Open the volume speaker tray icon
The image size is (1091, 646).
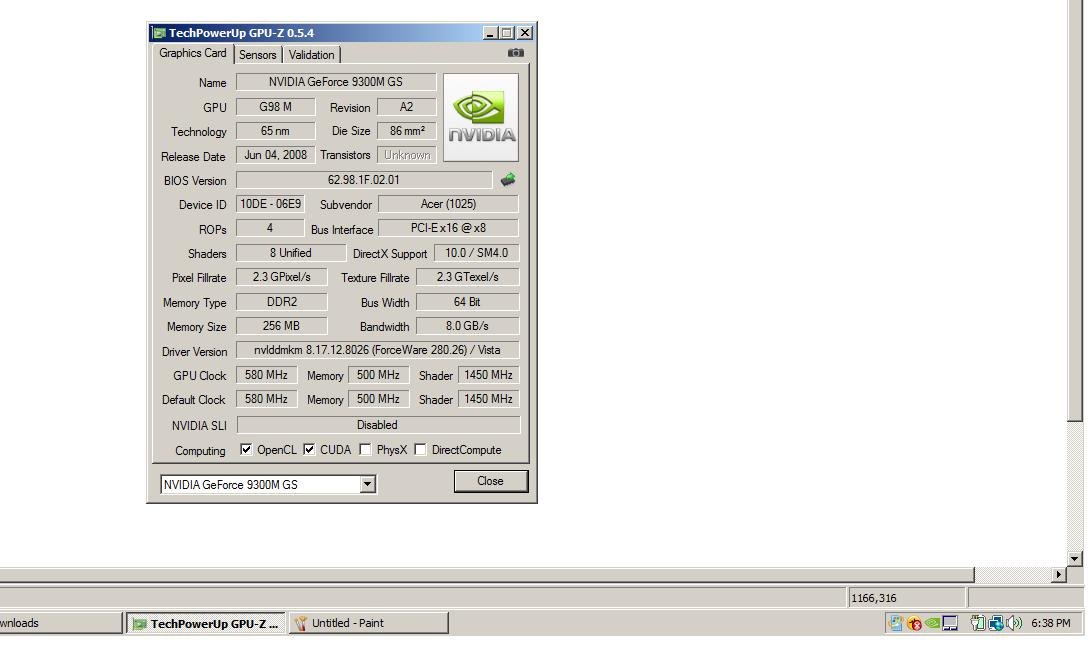click(1014, 623)
